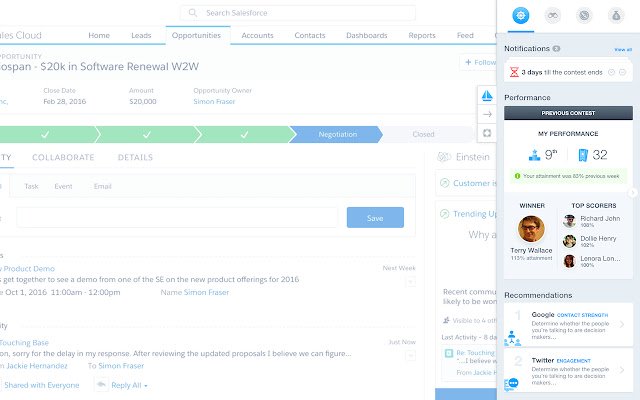Click the sailboat icon on the side strip

pyautogui.click(x=487, y=96)
